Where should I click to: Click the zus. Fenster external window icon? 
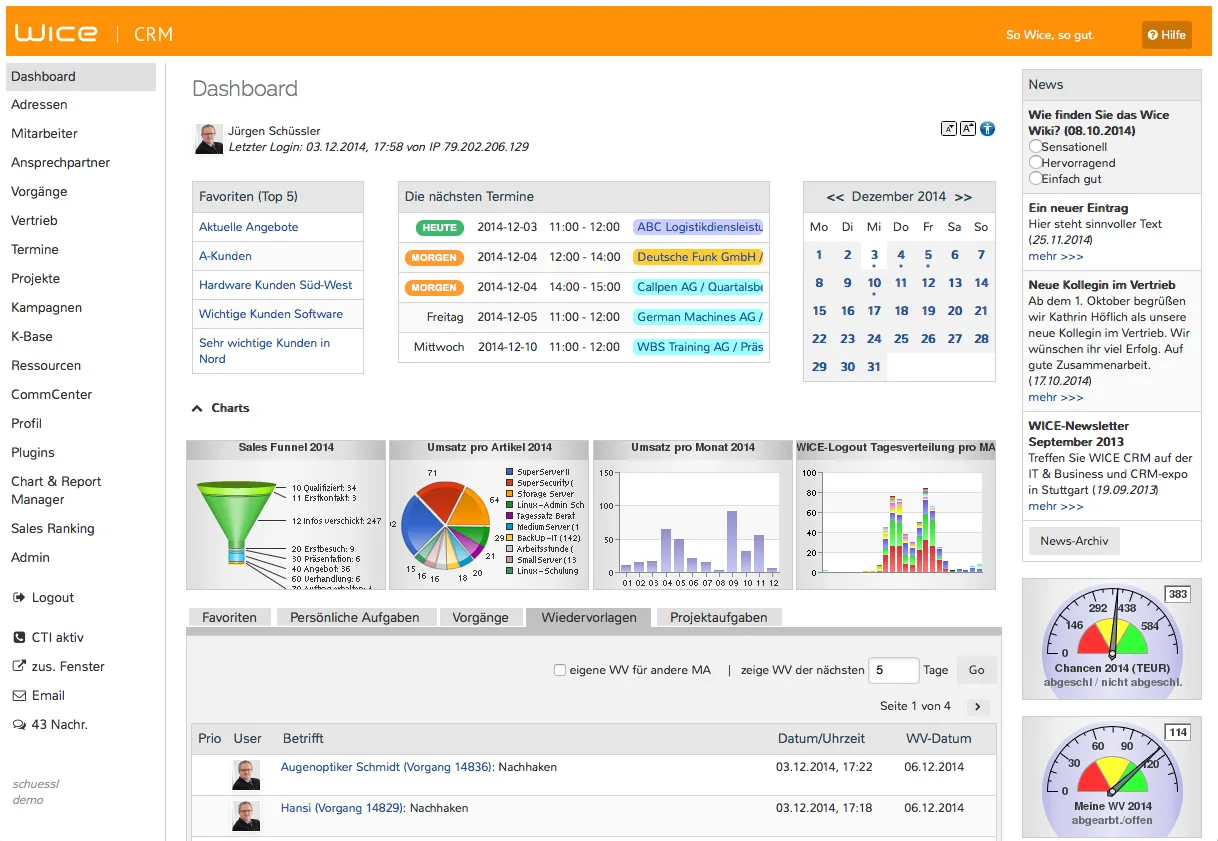click(18, 666)
